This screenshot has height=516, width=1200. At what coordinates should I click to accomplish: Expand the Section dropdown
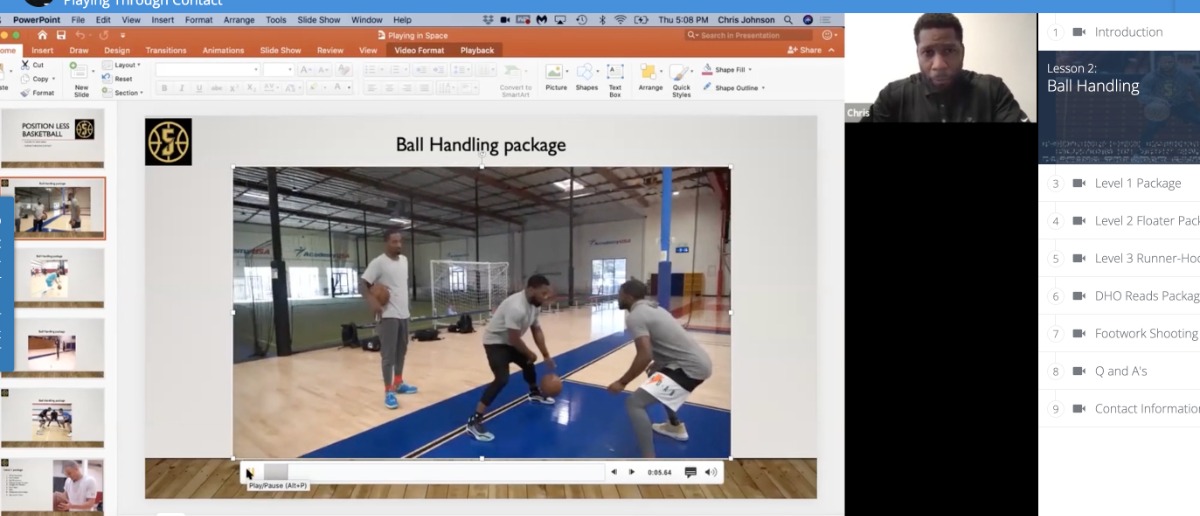click(128, 93)
